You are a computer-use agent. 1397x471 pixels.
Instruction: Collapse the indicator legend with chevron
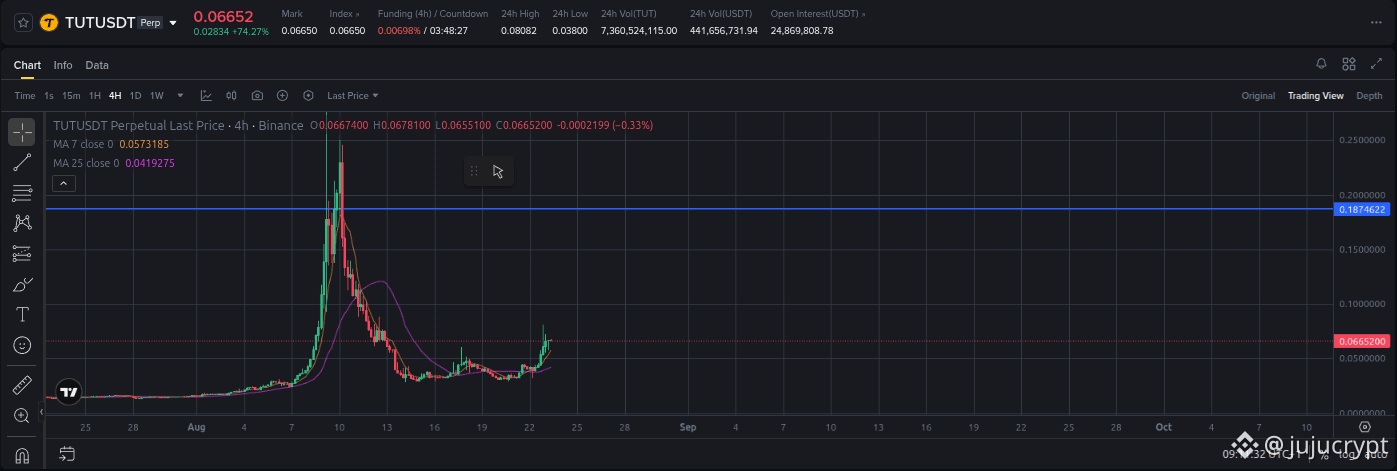(63, 183)
